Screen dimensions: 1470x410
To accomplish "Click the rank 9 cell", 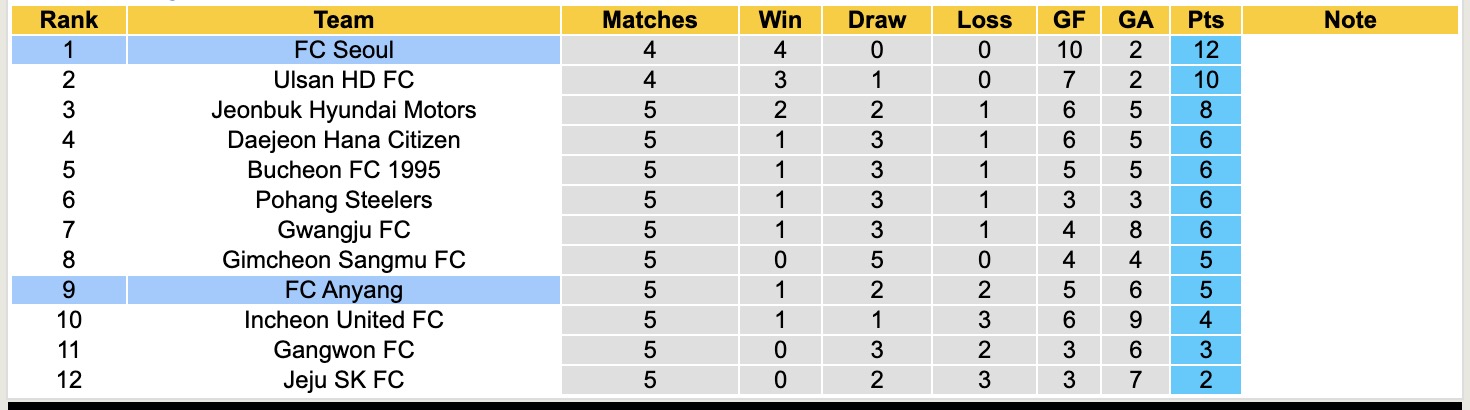I will 68,290.
